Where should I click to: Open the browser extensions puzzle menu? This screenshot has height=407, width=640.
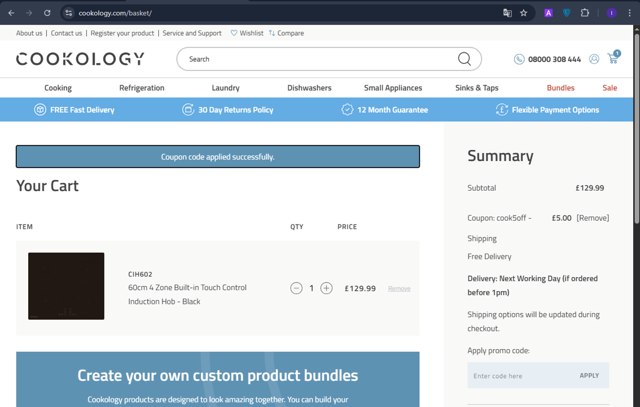[584, 13]
